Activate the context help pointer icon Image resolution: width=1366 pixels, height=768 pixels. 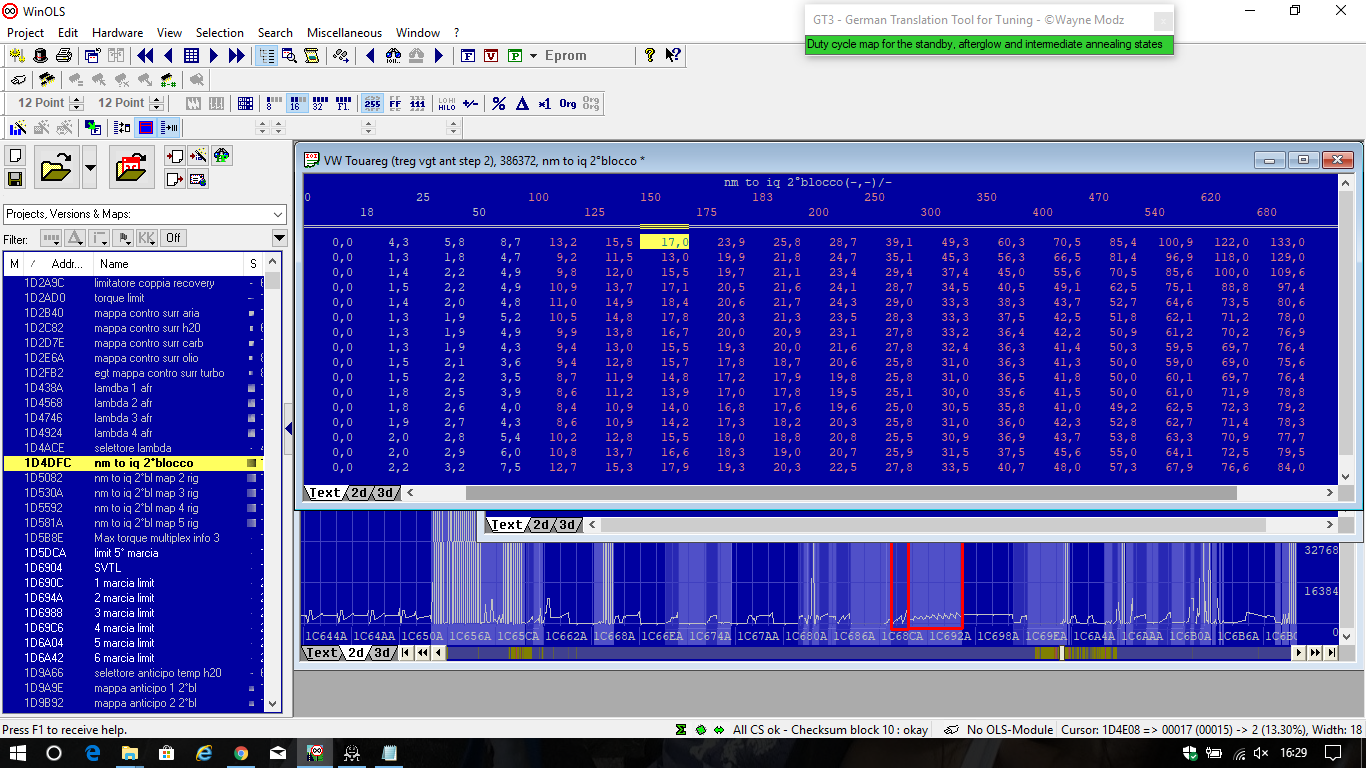(673, 55)
